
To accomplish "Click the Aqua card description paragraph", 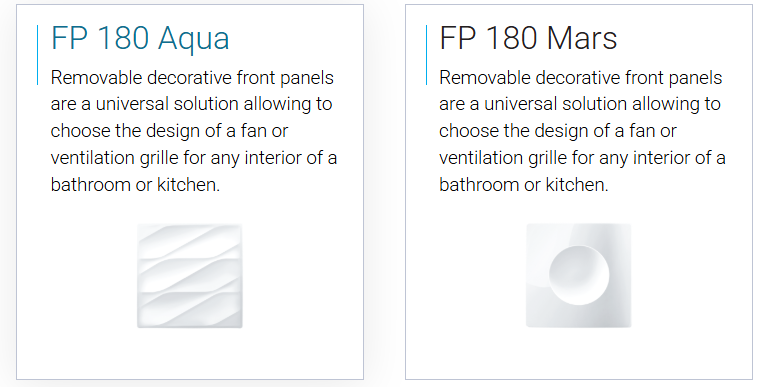I will (x=194, y=131).
